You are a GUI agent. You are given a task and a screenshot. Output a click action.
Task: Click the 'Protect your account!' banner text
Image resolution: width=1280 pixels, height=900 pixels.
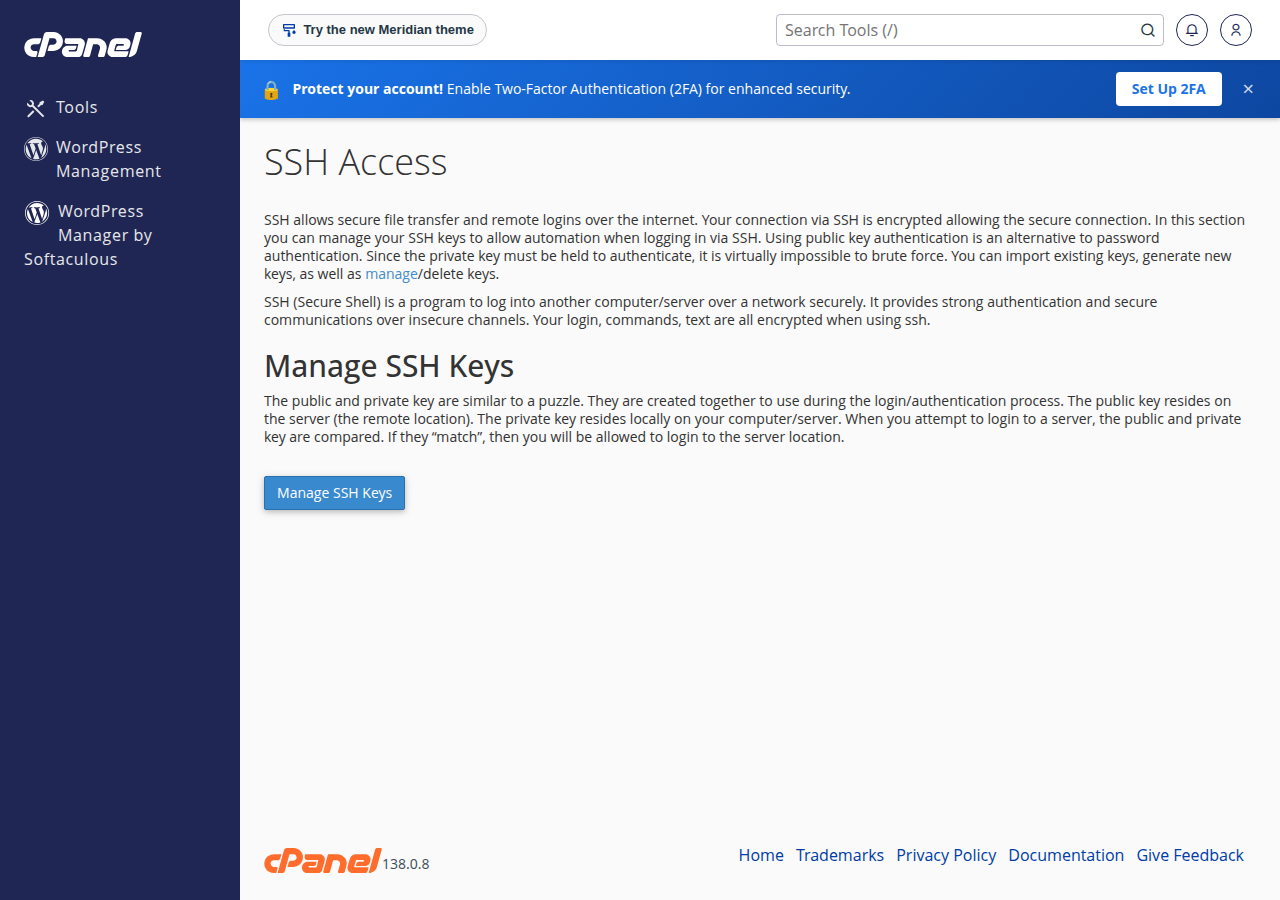(368, 89)
